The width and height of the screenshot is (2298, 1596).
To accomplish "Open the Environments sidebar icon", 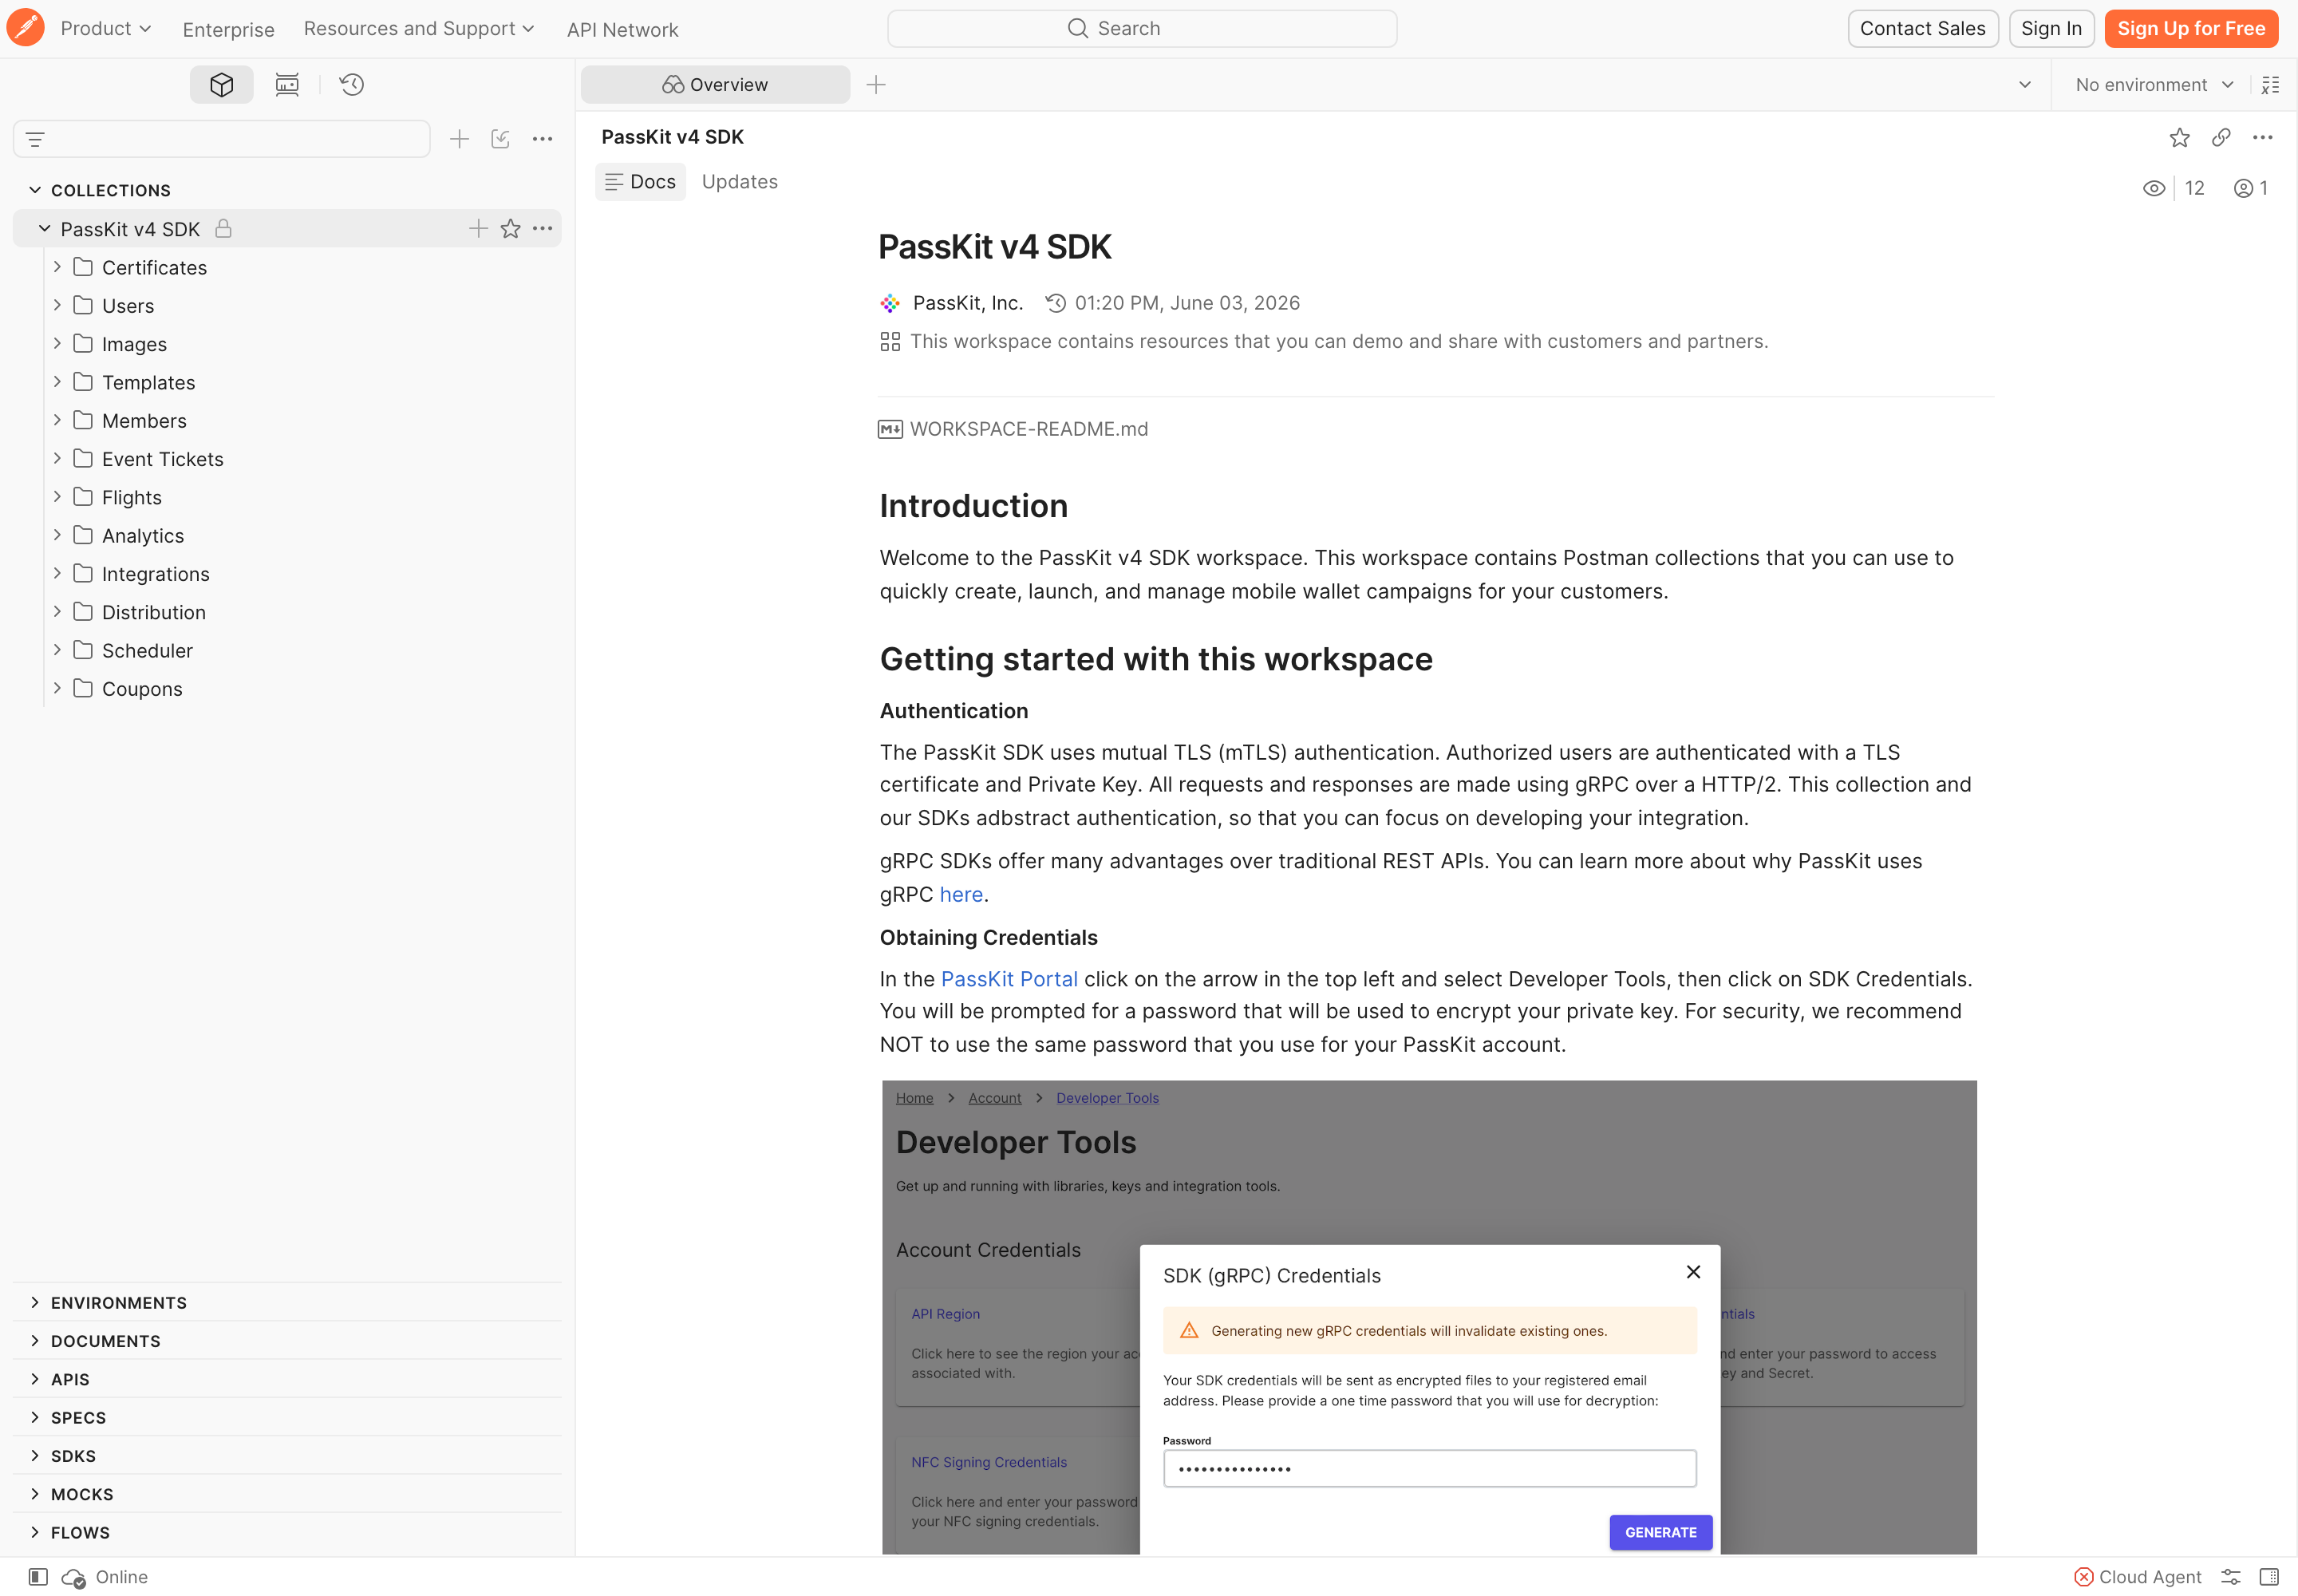I will pos(287,84).
